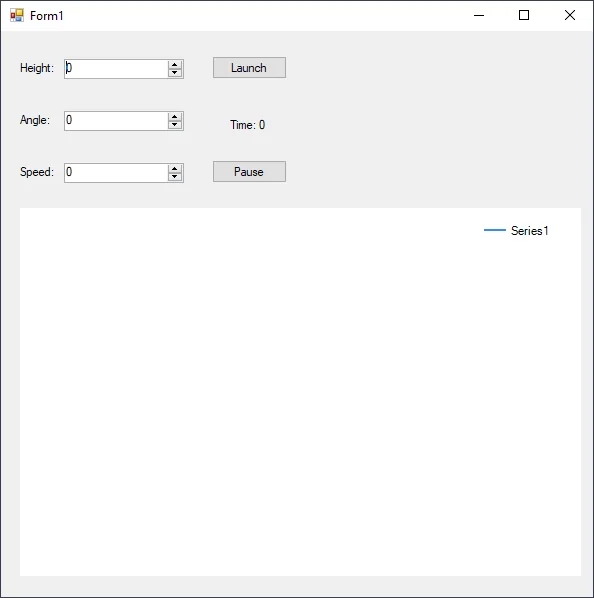
Task: Click the "Speed:" label
Action: coord(37,172)
